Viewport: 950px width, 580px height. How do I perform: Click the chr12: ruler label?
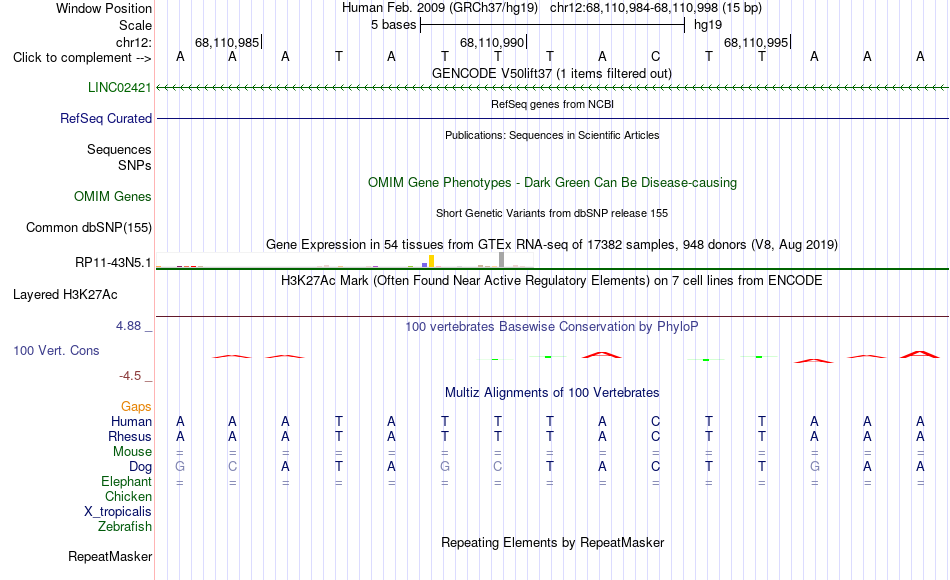pyautogui.click(x=134, y=42)
